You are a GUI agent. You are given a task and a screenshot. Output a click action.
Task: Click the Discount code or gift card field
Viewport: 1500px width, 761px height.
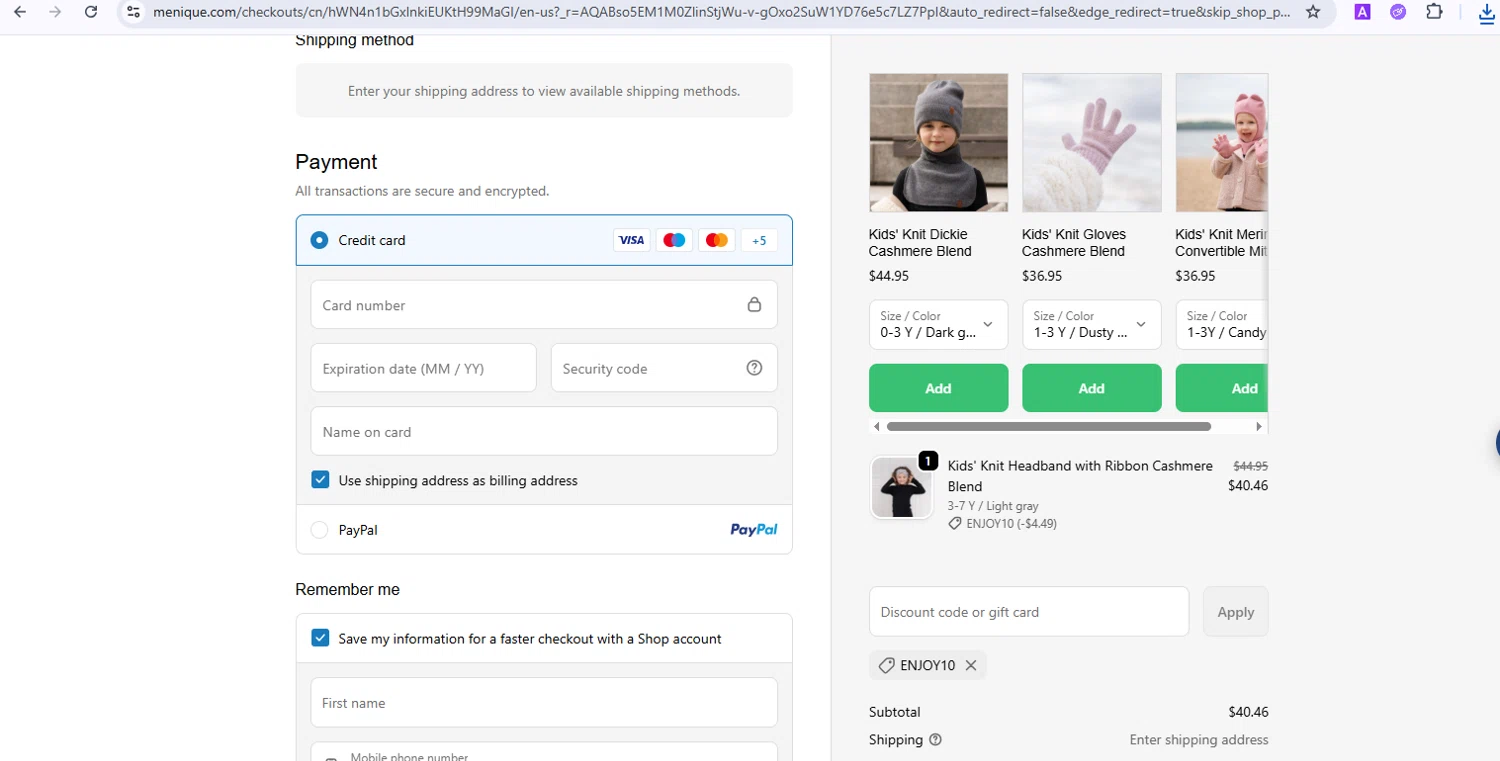click(x=1029, y=611)
